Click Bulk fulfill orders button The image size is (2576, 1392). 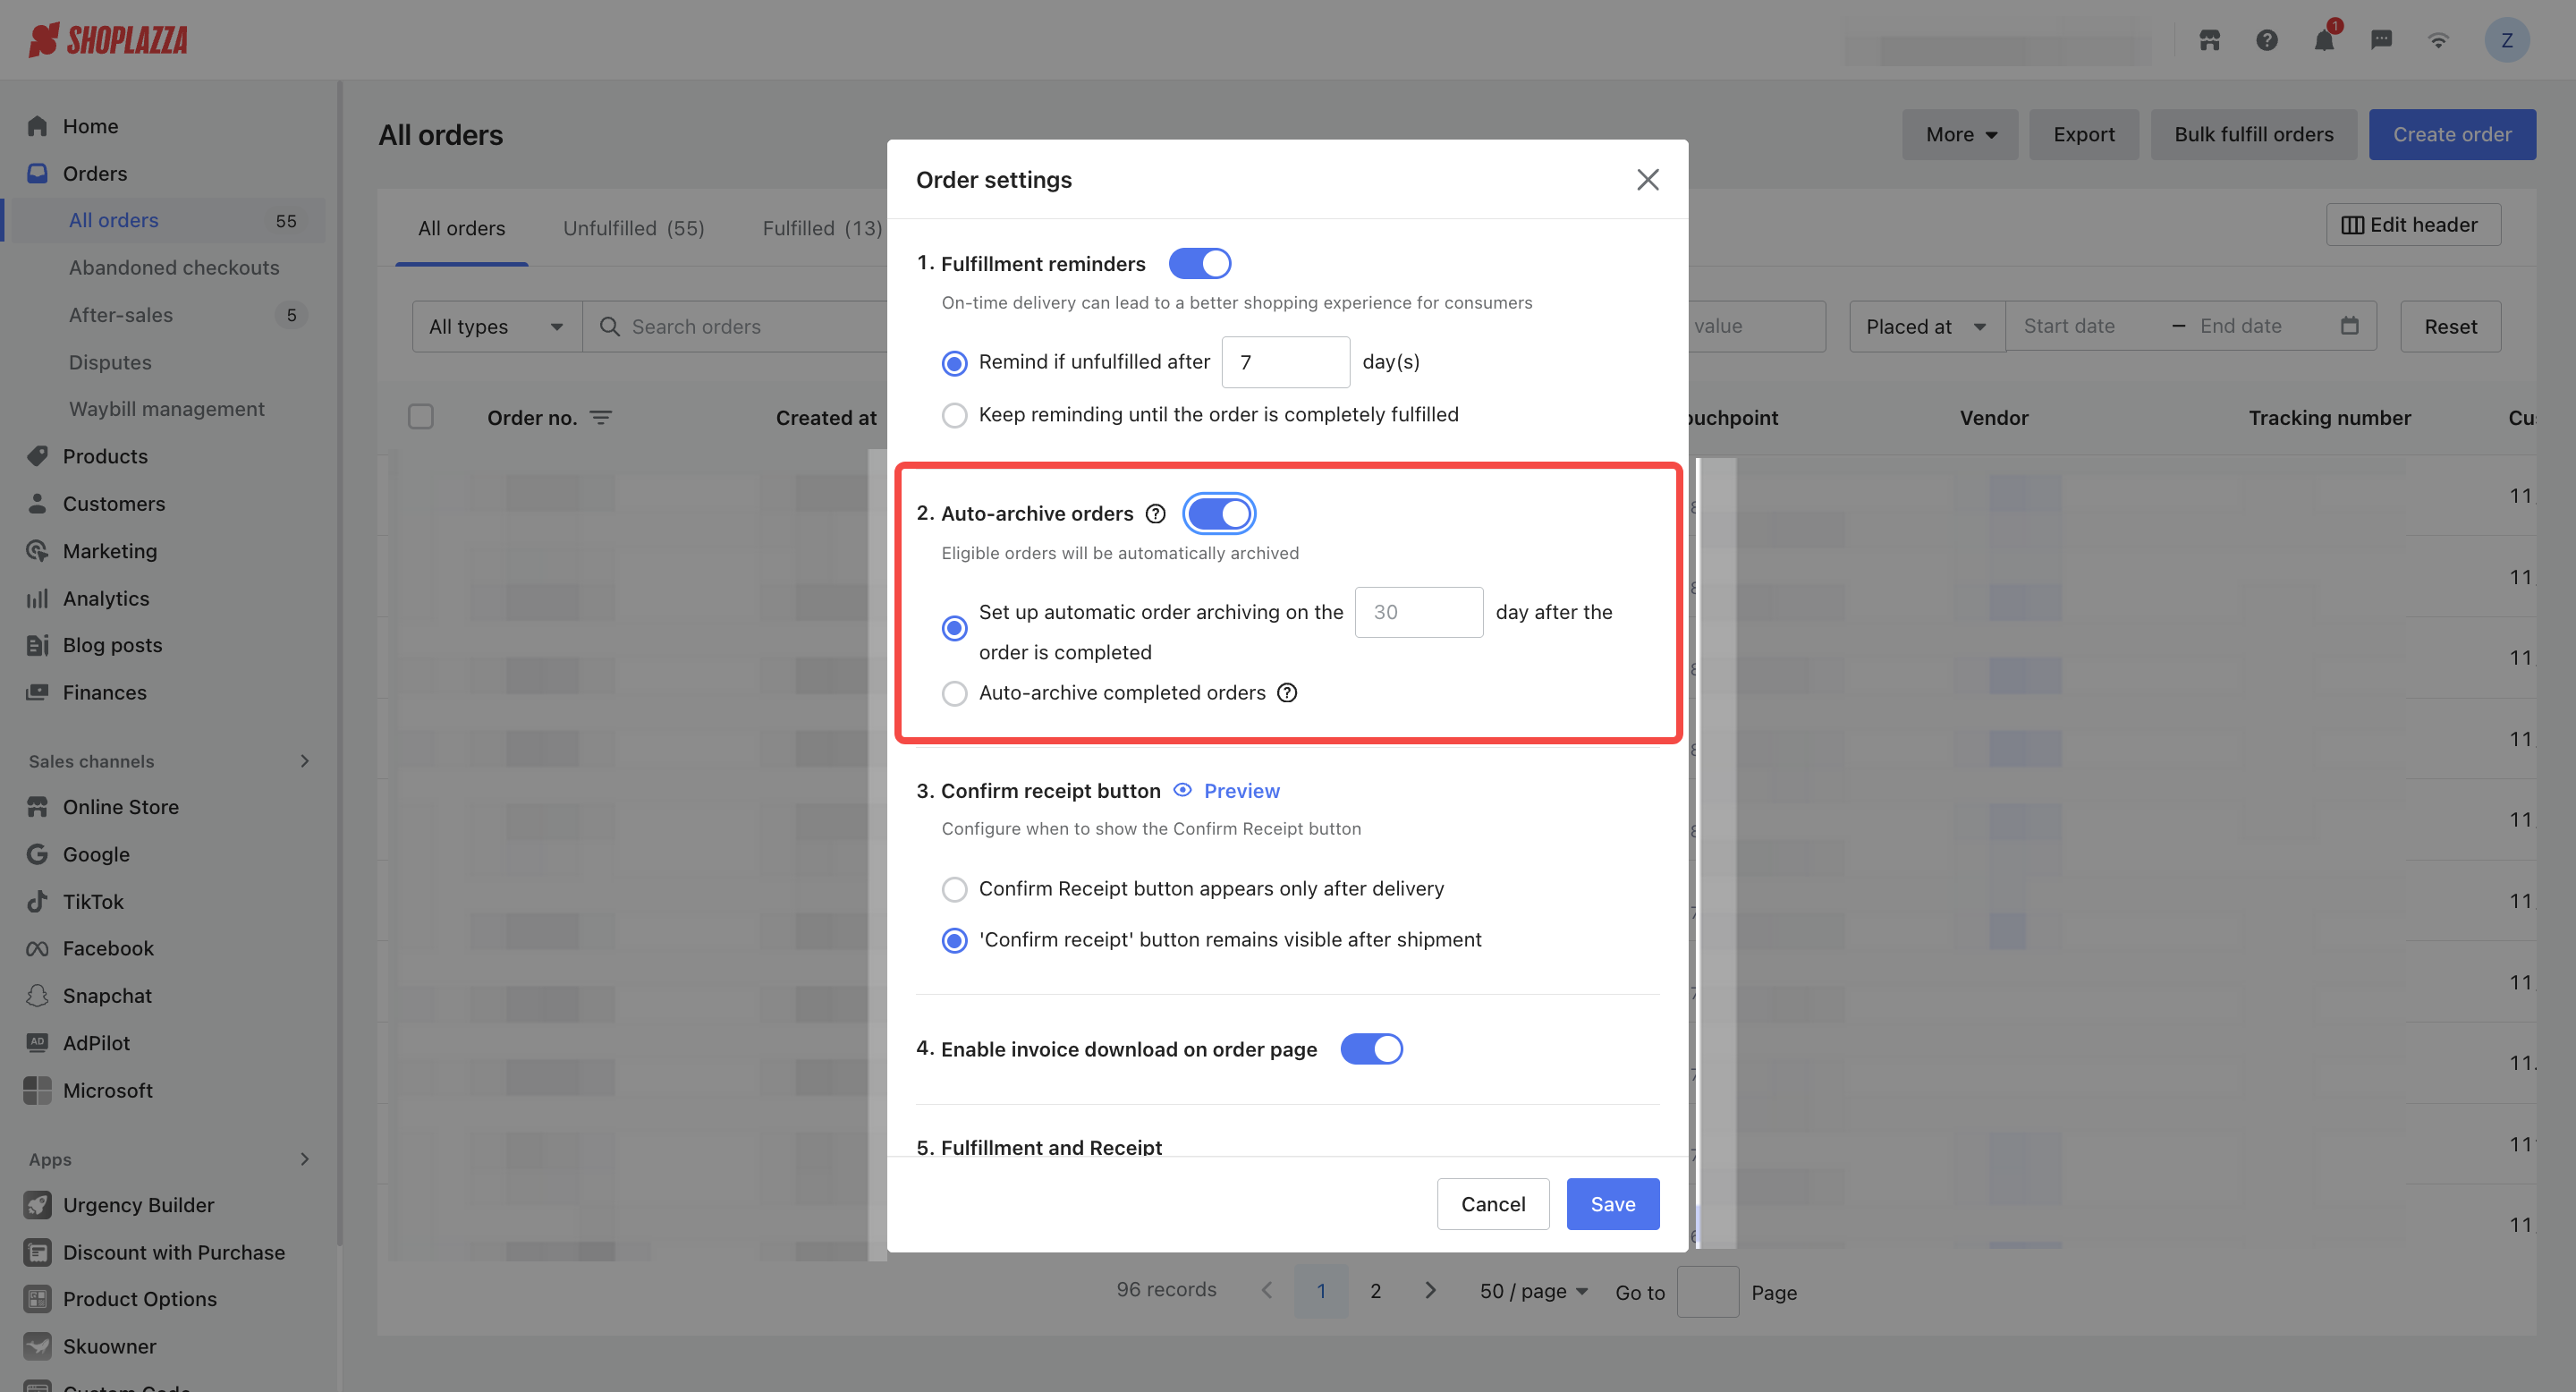tap(2253, 134)
